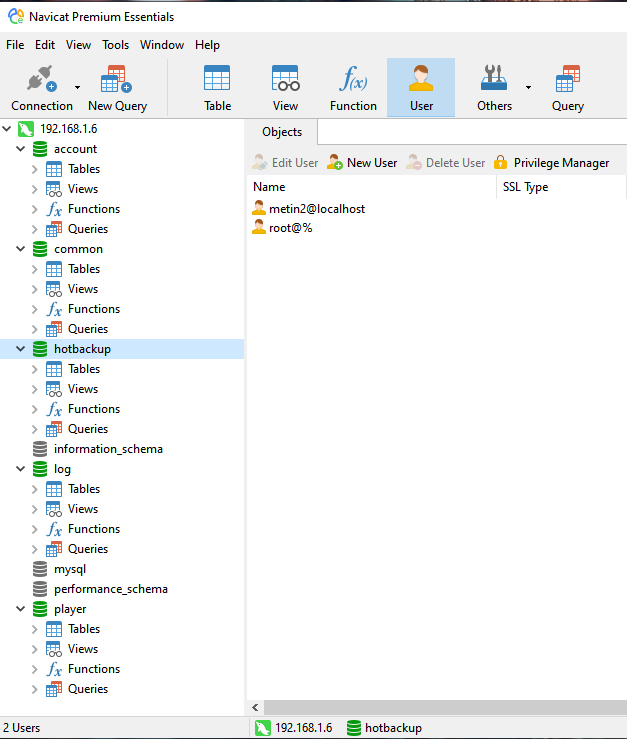Screen dimensions: 627x739
Task: Collapse the log database
Action: pos(20,468)
